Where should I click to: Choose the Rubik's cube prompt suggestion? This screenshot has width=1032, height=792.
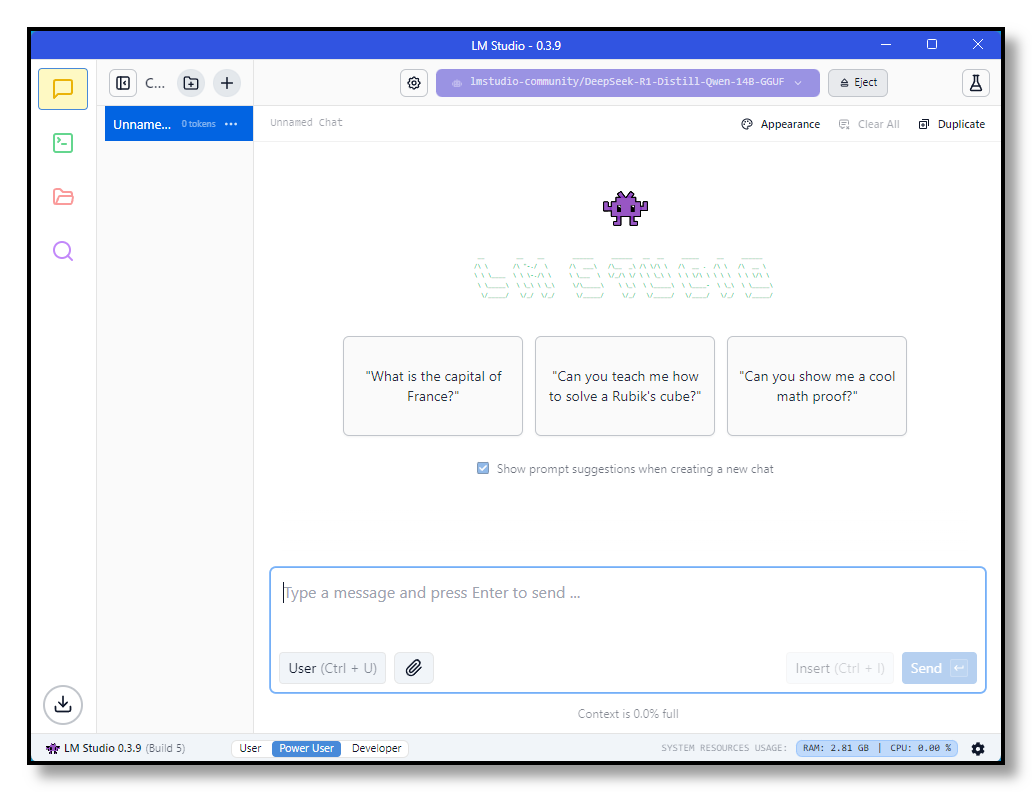625,386
